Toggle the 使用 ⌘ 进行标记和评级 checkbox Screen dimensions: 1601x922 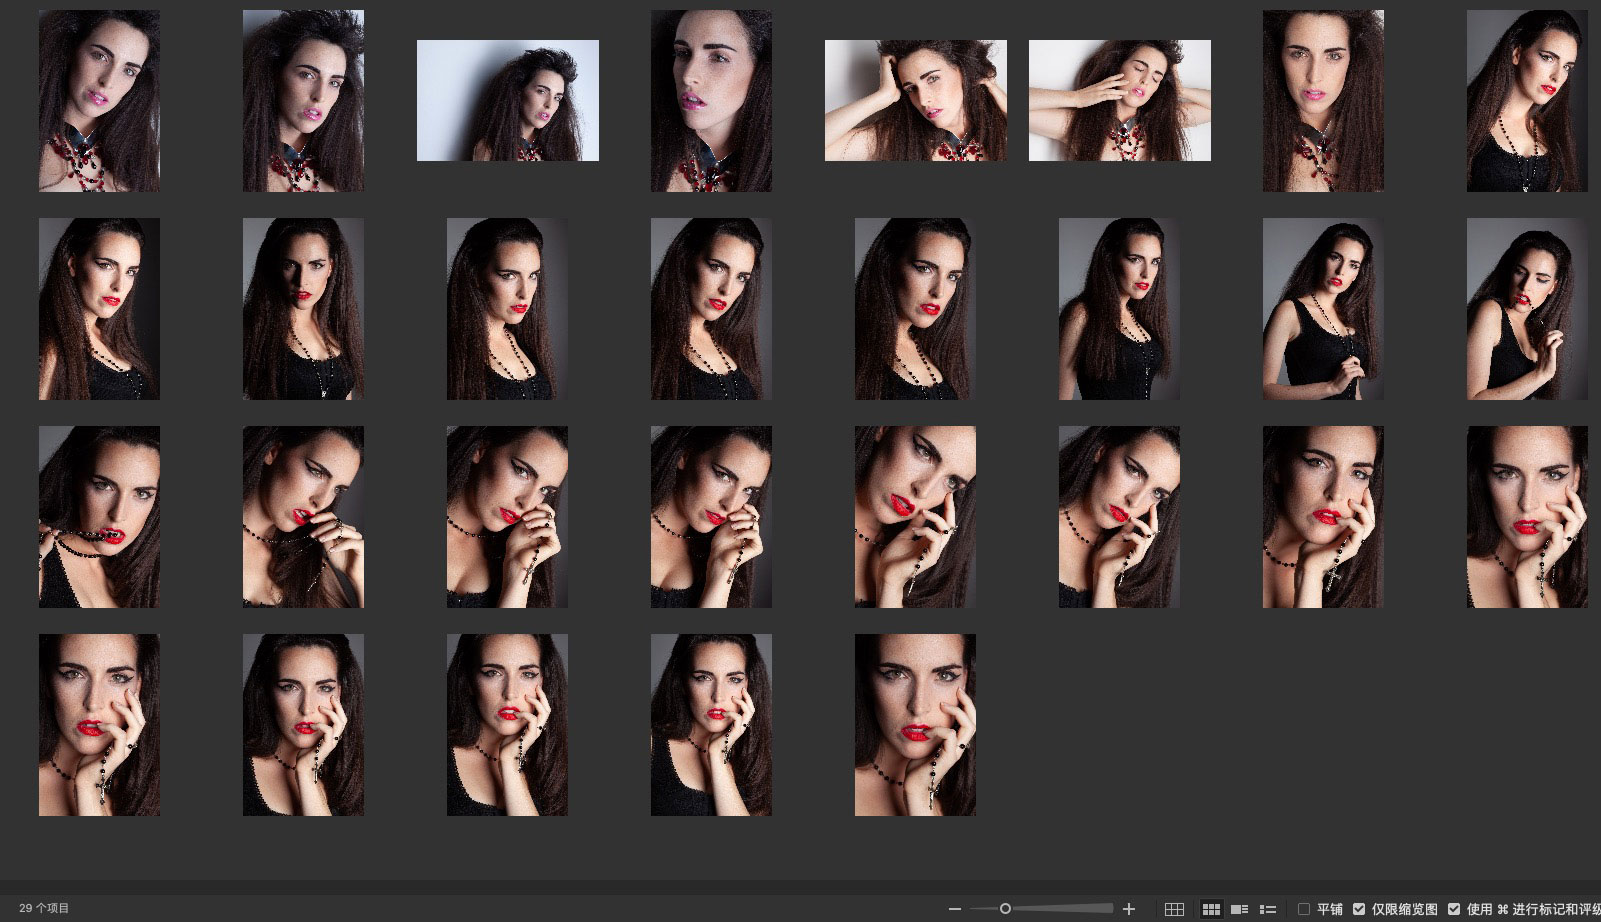click(x=1454, y=909)
